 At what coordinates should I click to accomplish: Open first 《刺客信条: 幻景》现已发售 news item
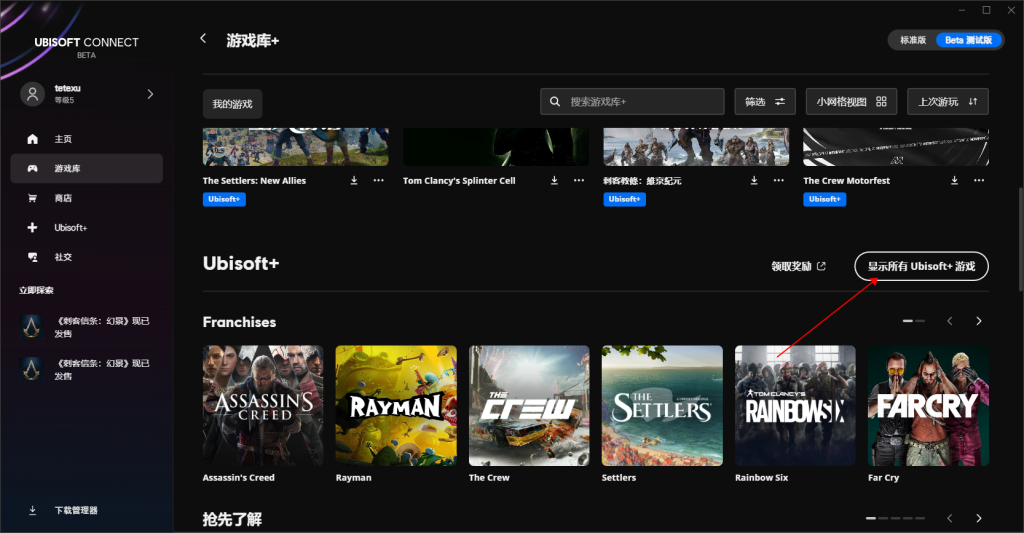tap(86, 327)
